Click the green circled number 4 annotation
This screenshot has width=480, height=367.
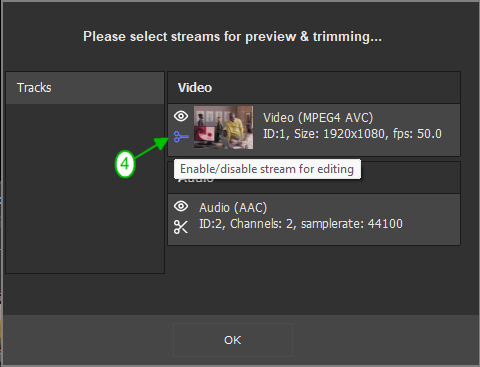(125, 164)
